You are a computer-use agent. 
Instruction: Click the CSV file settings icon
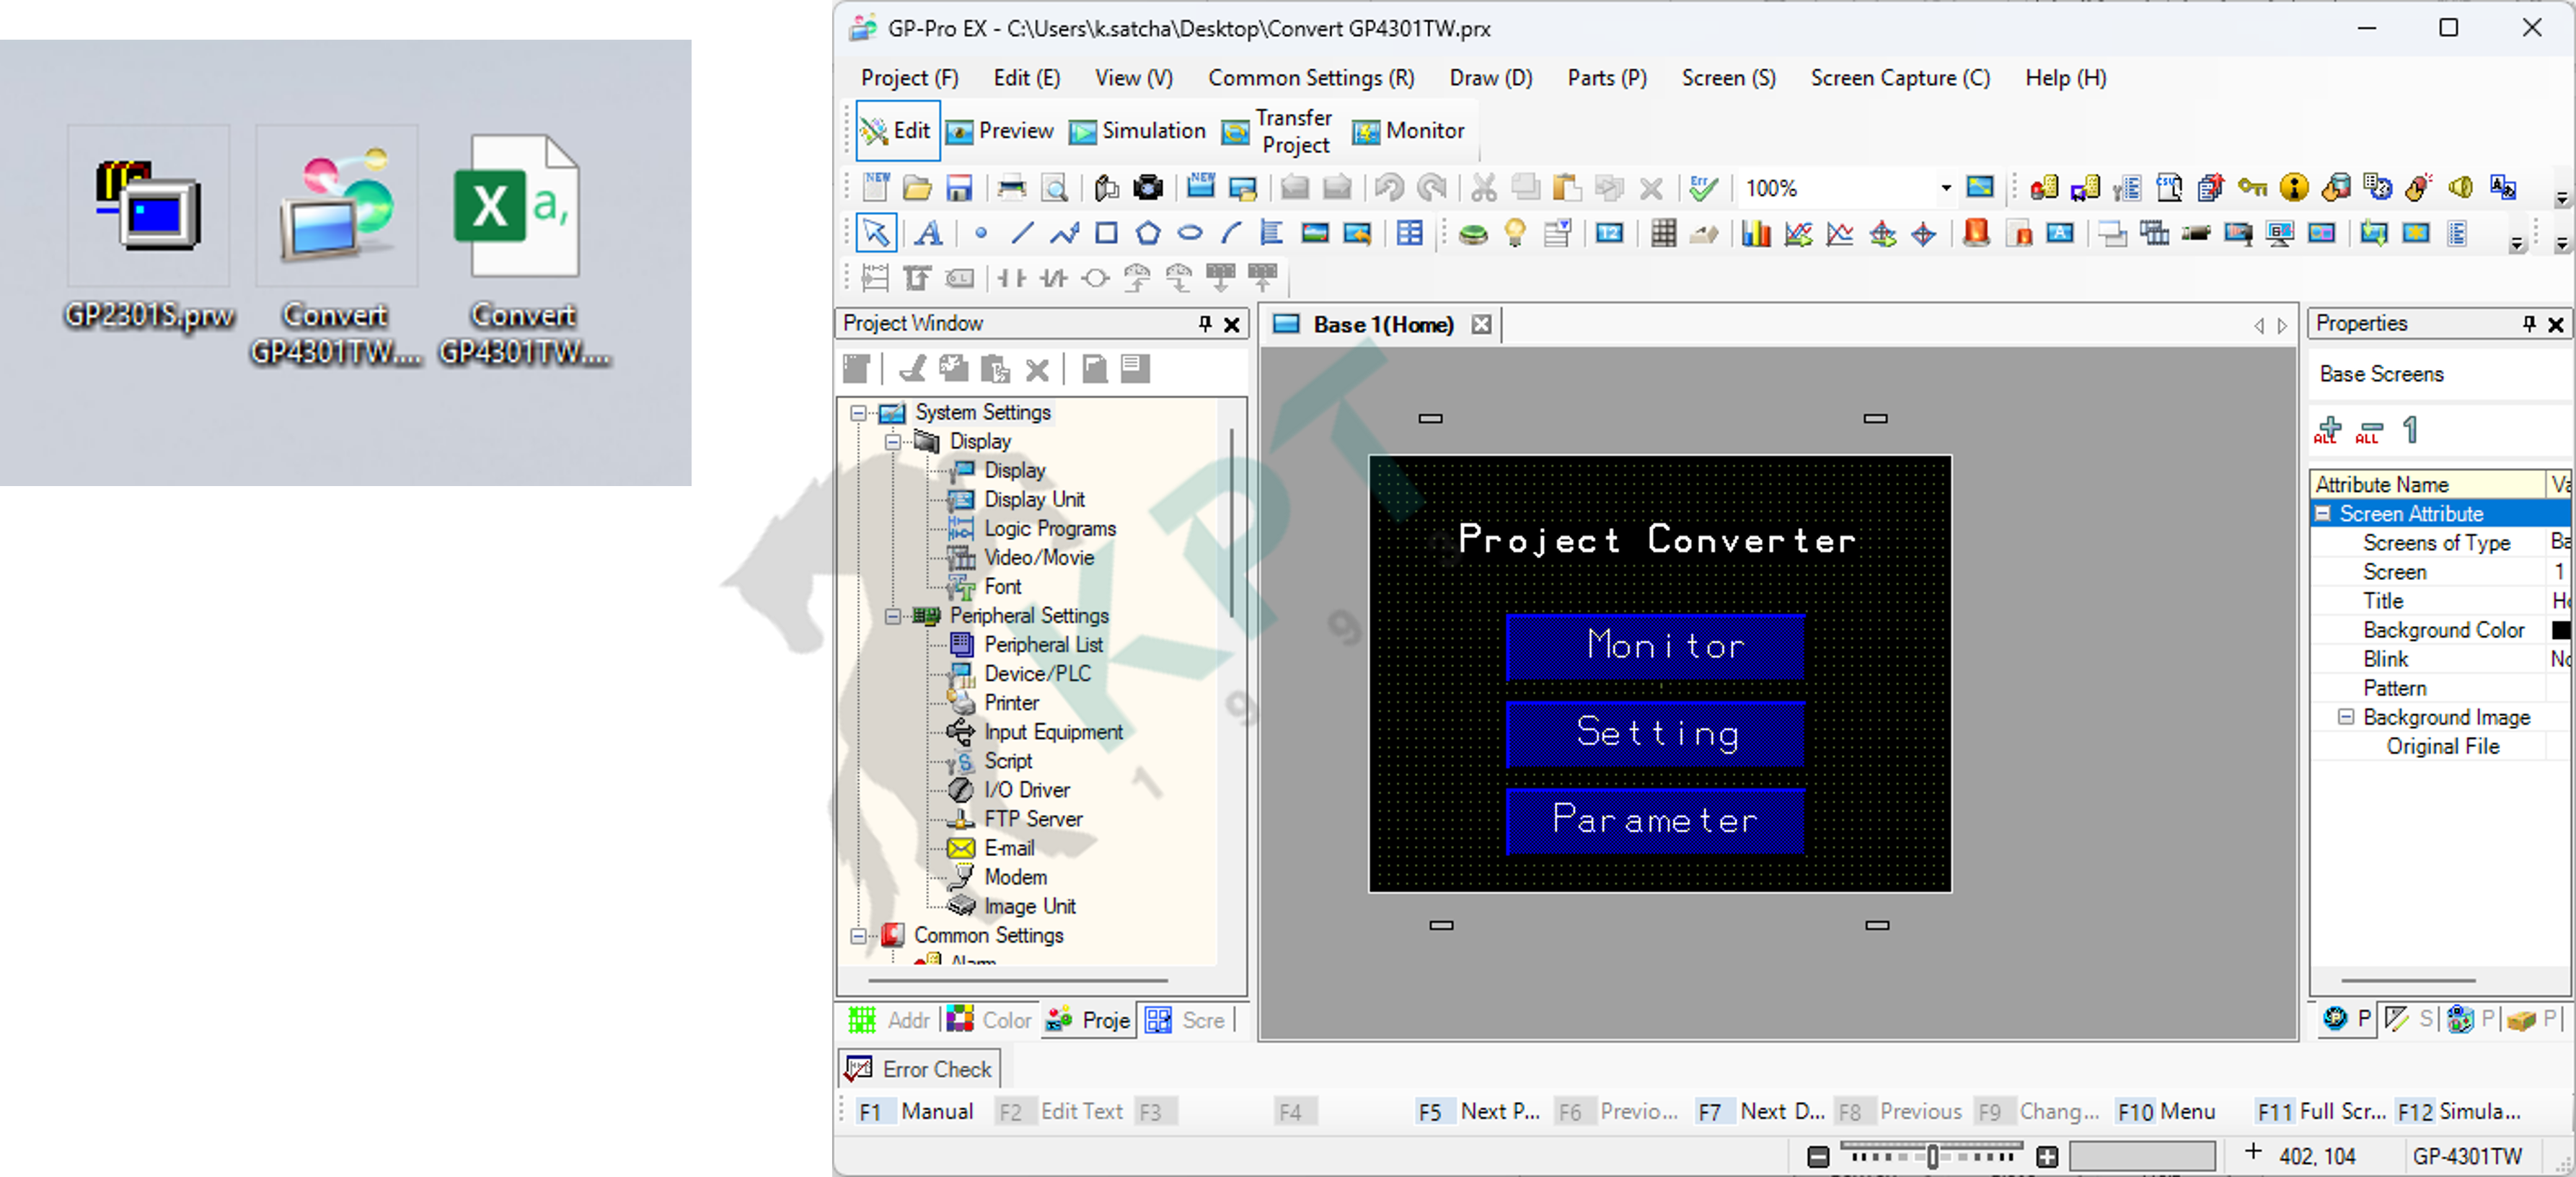point(2169,187)
